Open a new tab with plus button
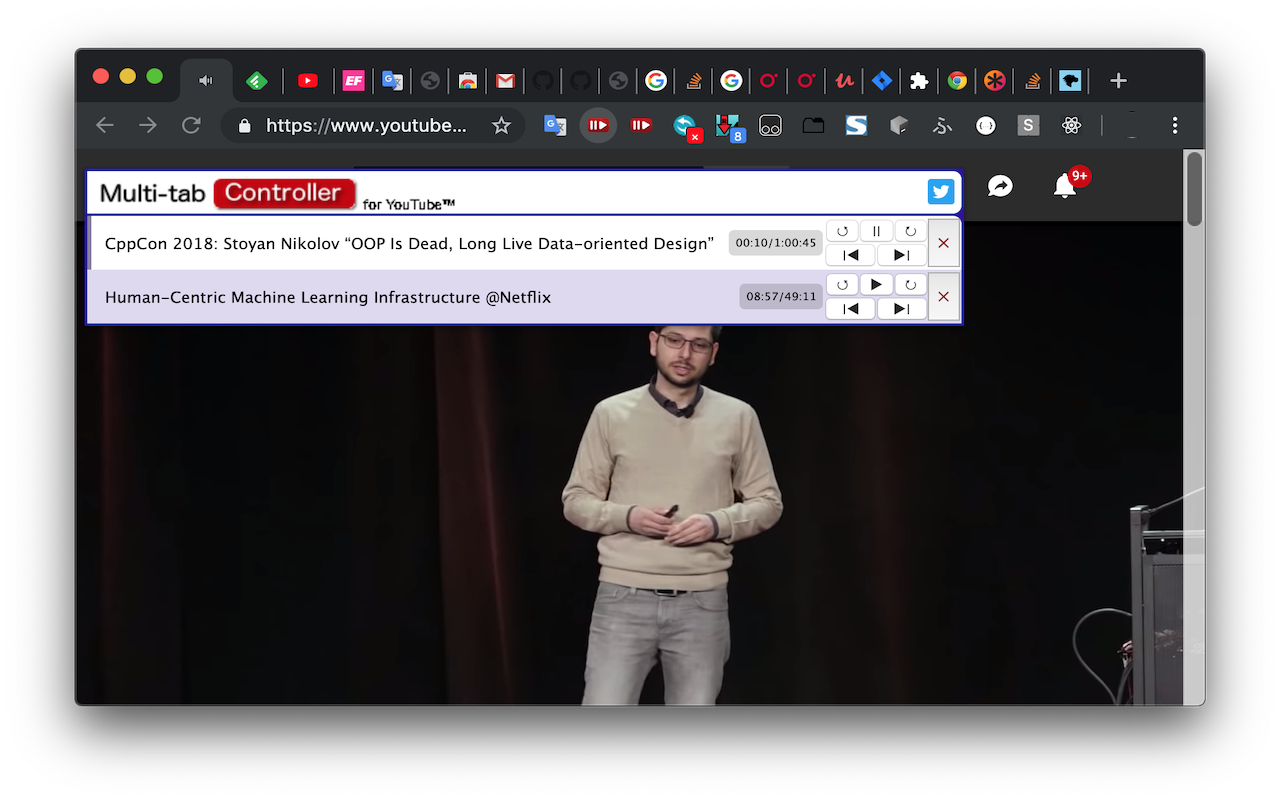 tap(1118, 81)
